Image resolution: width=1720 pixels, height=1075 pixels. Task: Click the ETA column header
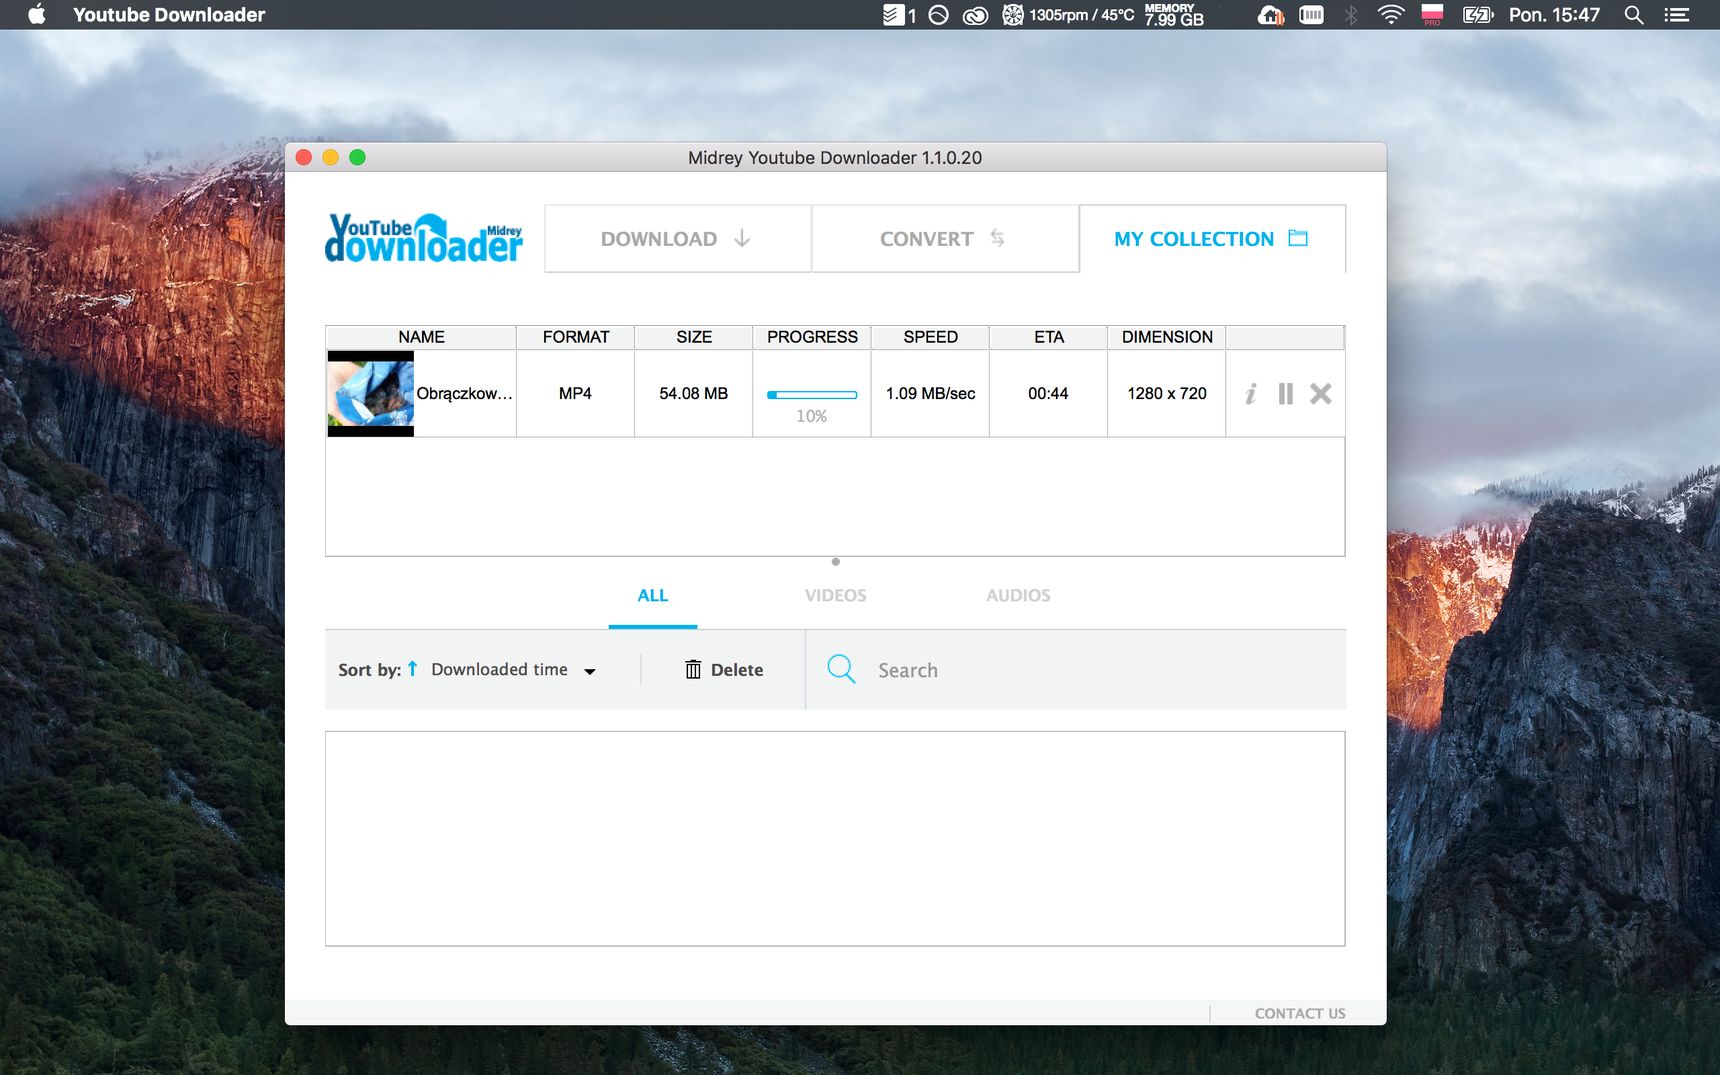[1049, 337]
